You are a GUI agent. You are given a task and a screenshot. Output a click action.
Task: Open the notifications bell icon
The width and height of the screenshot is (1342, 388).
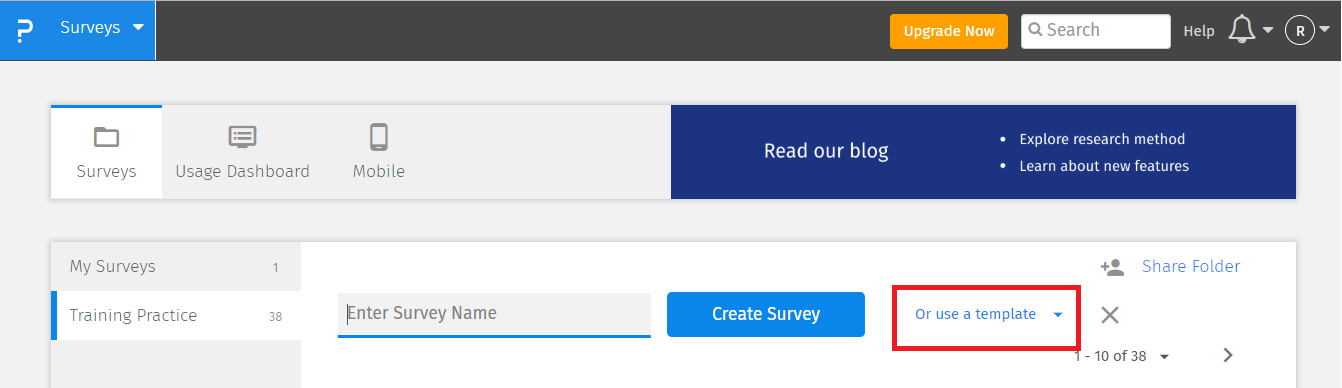(1241, 30)
